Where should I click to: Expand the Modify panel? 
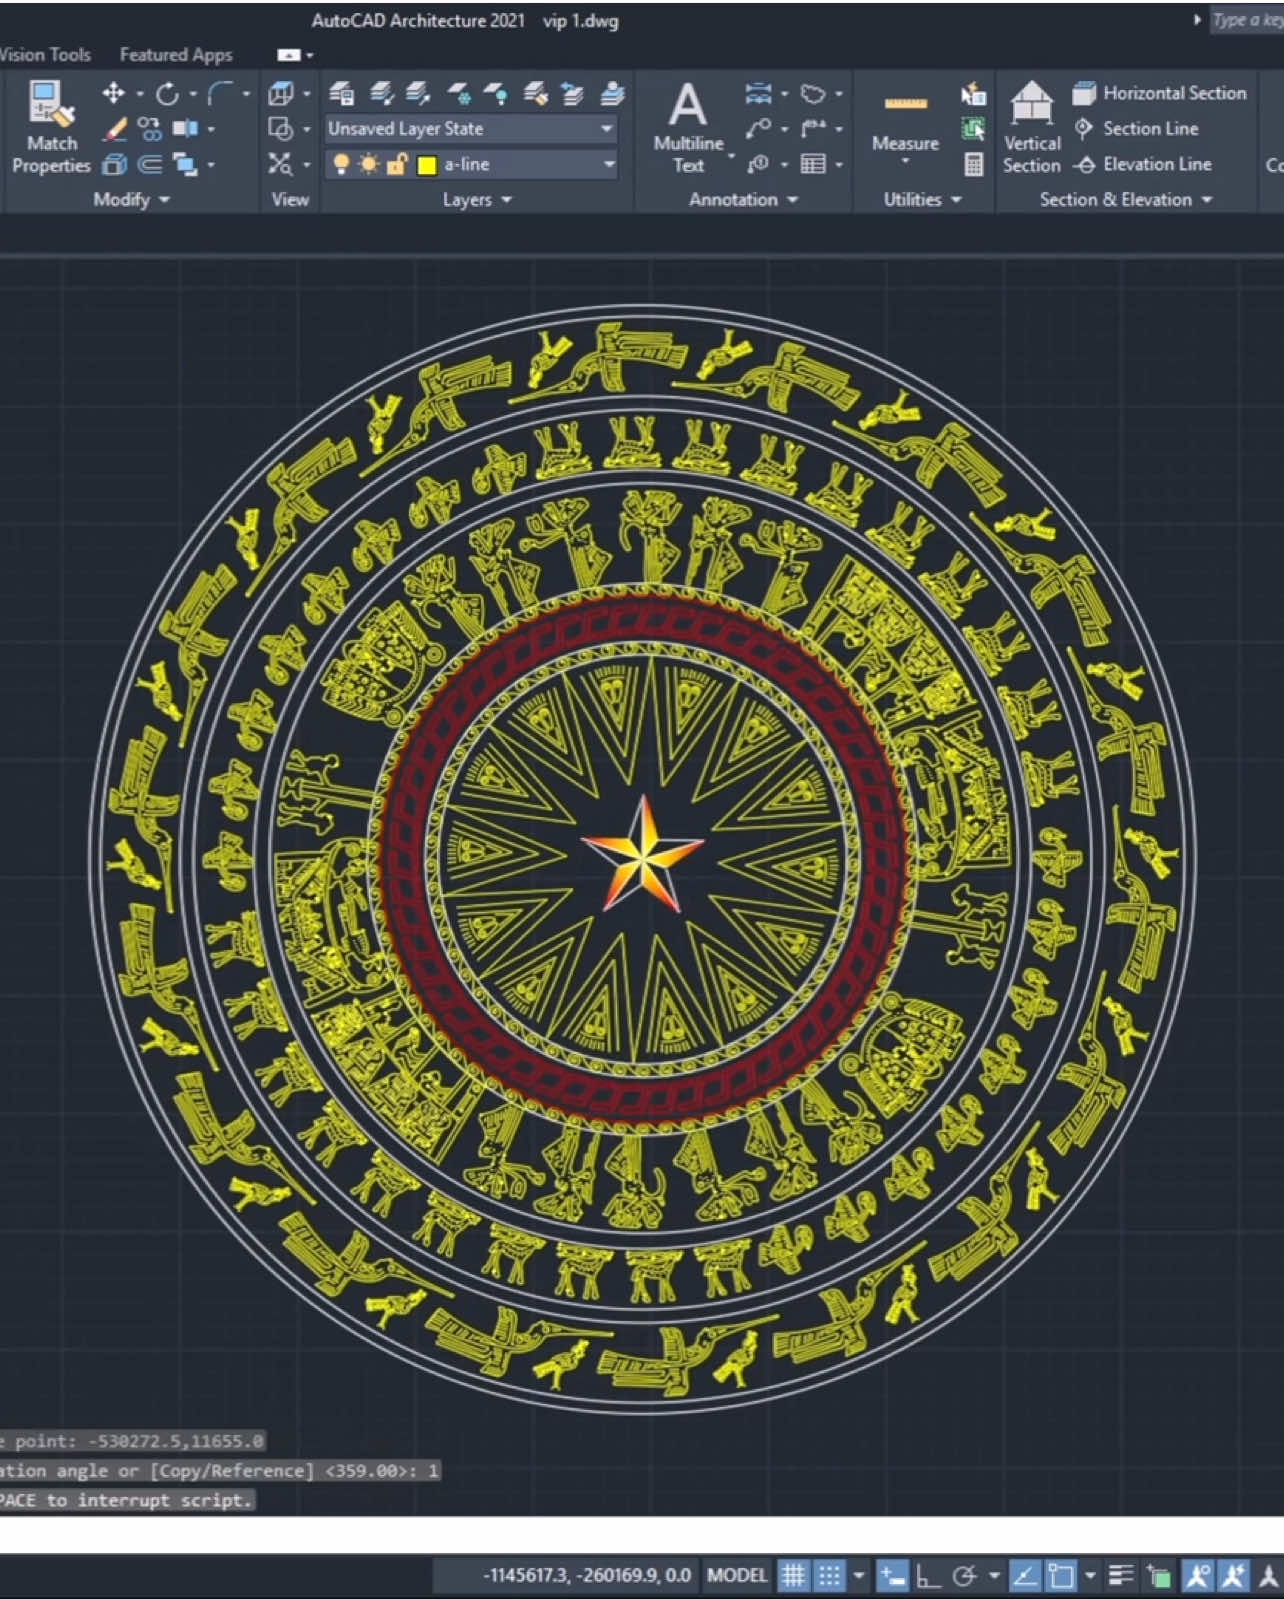[x=131, y=199]
